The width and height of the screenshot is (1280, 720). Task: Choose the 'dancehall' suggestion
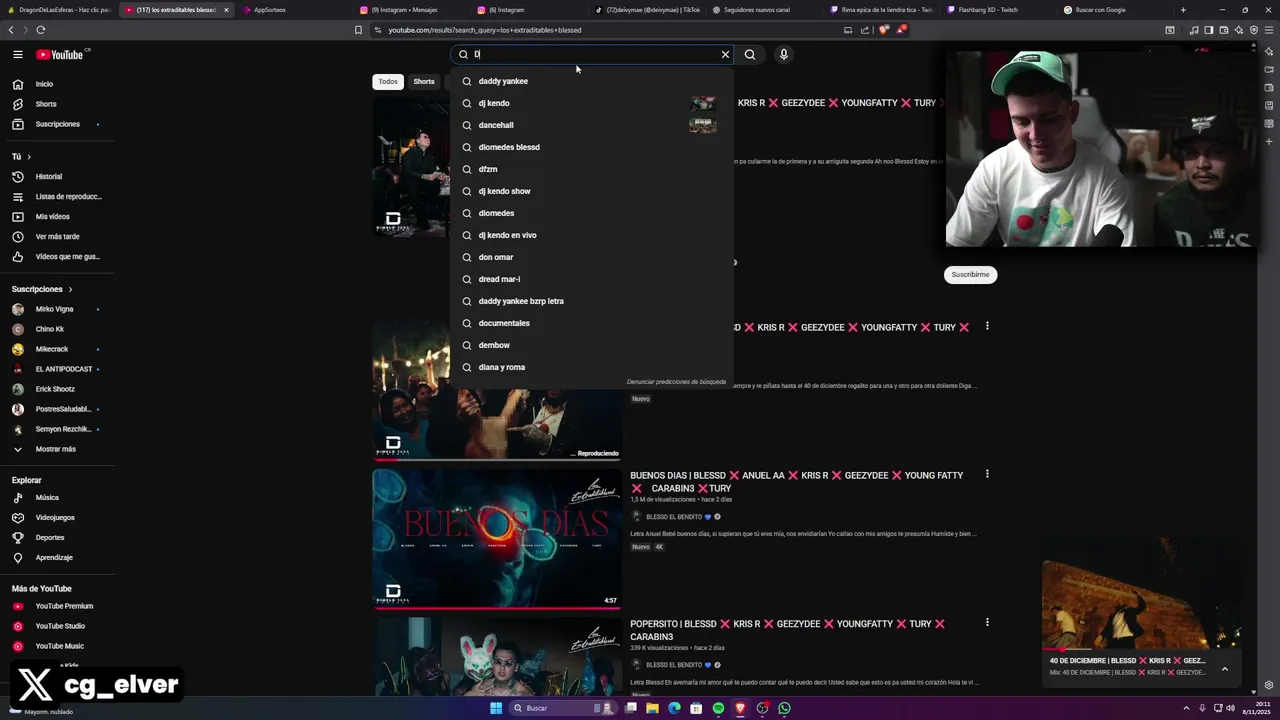[591, 125]
